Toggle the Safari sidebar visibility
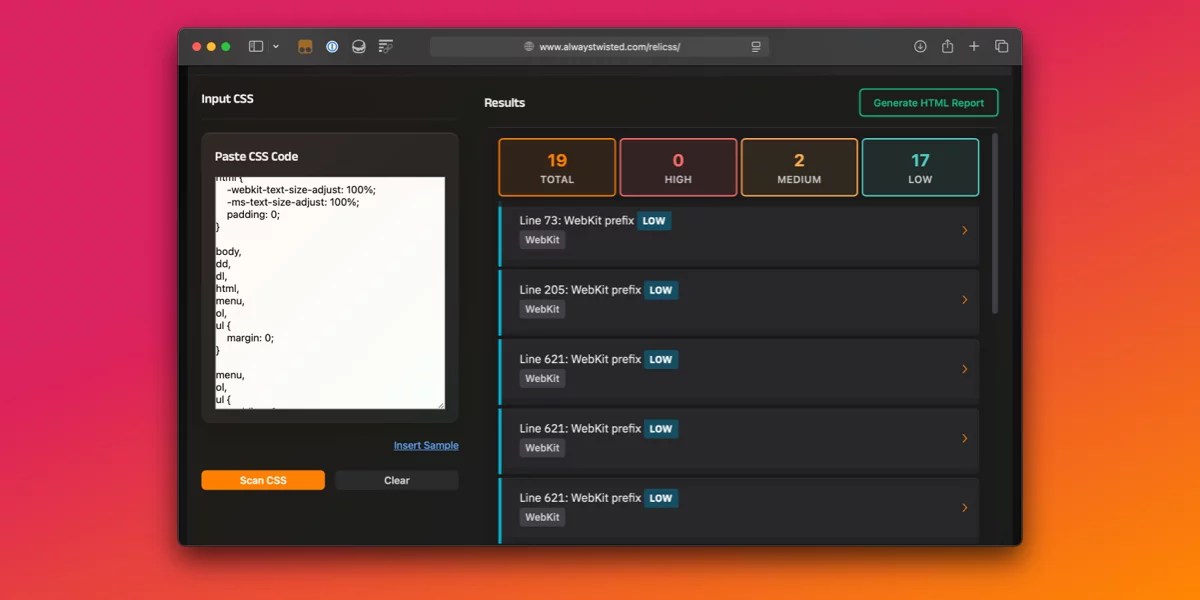The image size is (1200, 600). 255,45
